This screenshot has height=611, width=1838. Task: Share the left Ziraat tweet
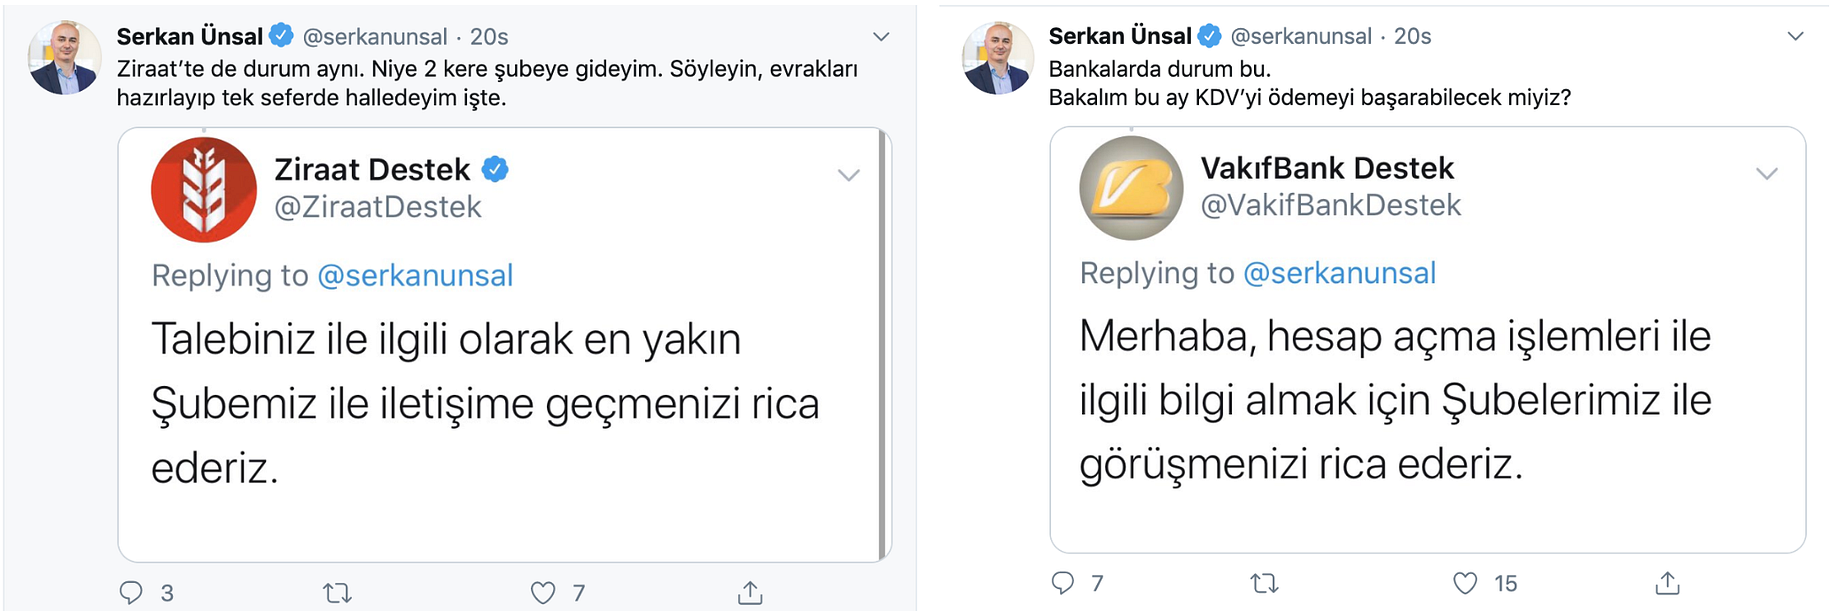pos(750,593)
